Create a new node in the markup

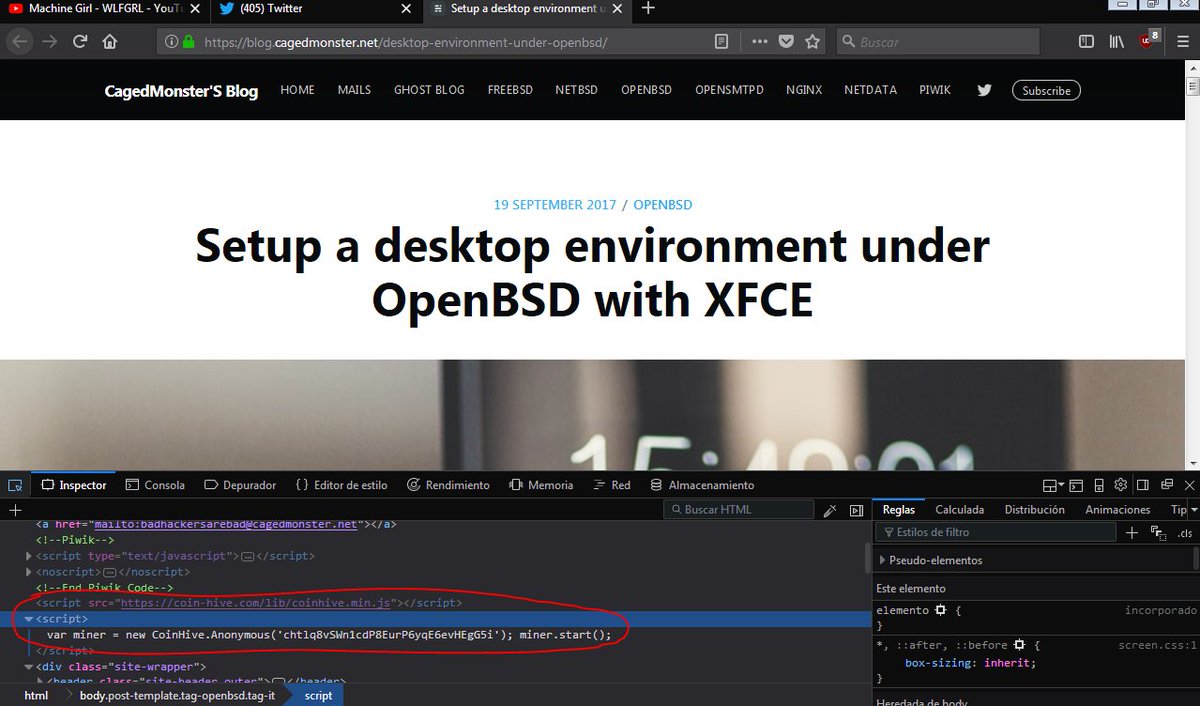click(x=15, y=510)
